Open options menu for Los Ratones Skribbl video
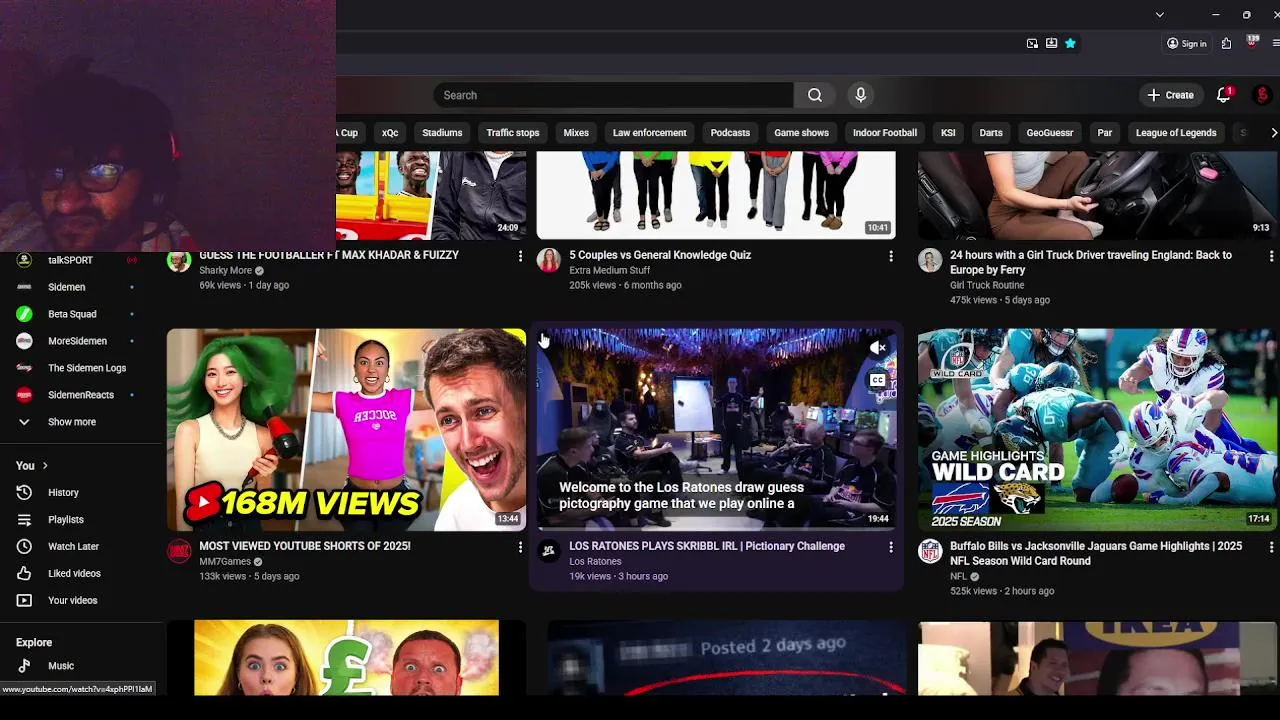 (x=891, y=547)
